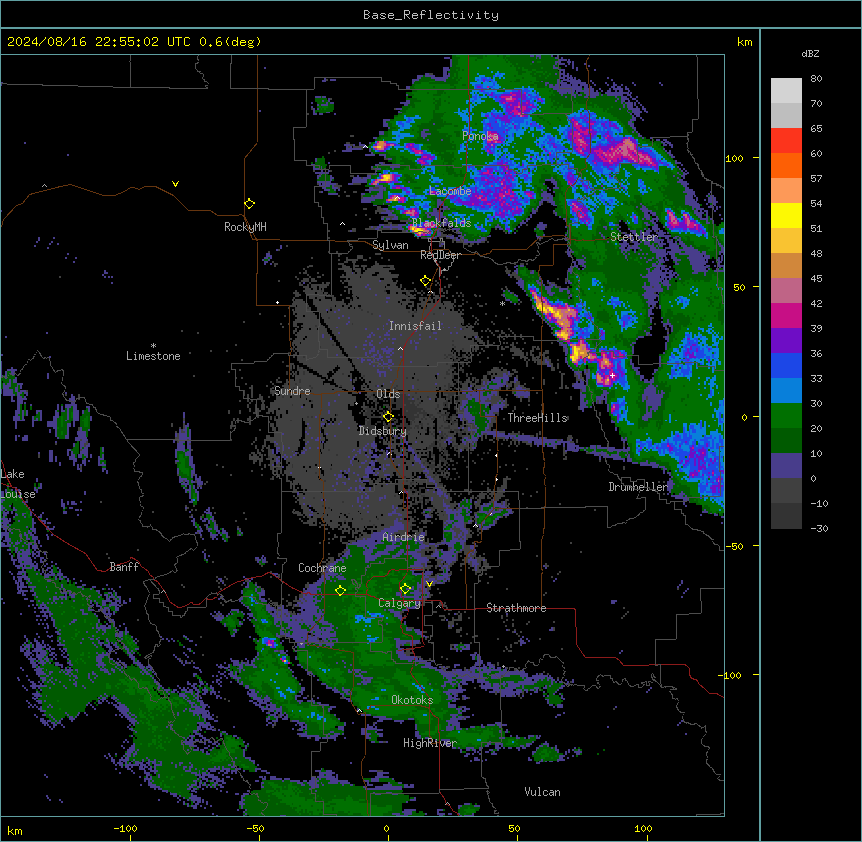Click the RockyMH label
The width and height of the screenshot is (862, 842).
click(x=245, y=227)
